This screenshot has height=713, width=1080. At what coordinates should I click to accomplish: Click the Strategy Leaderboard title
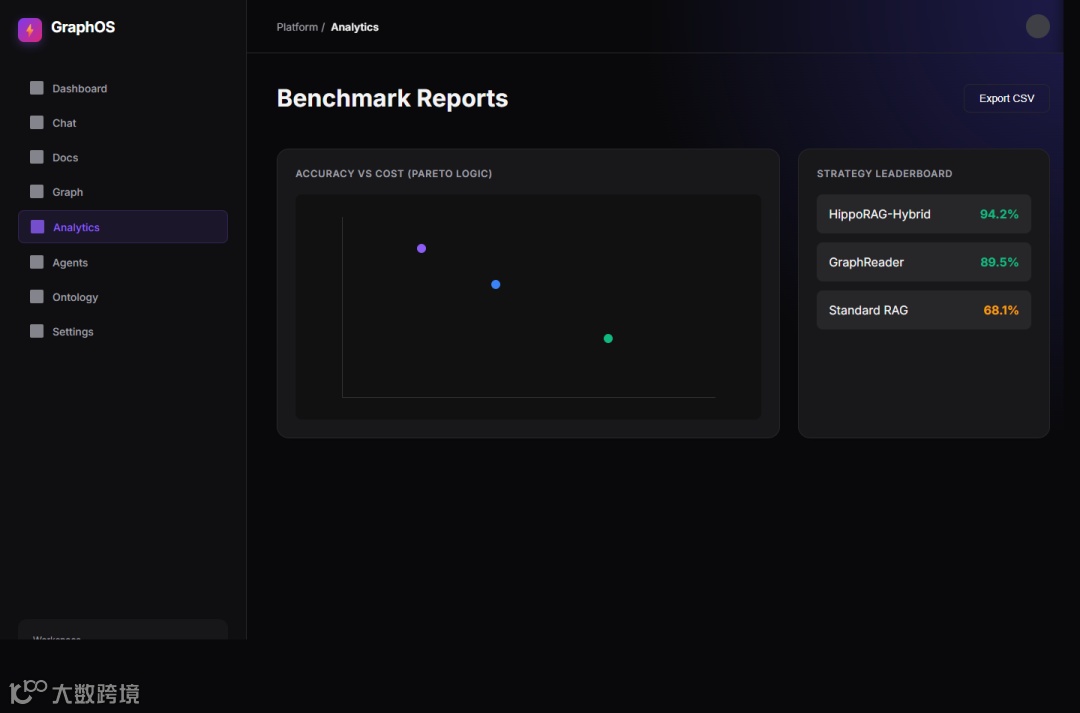[884, 174]
